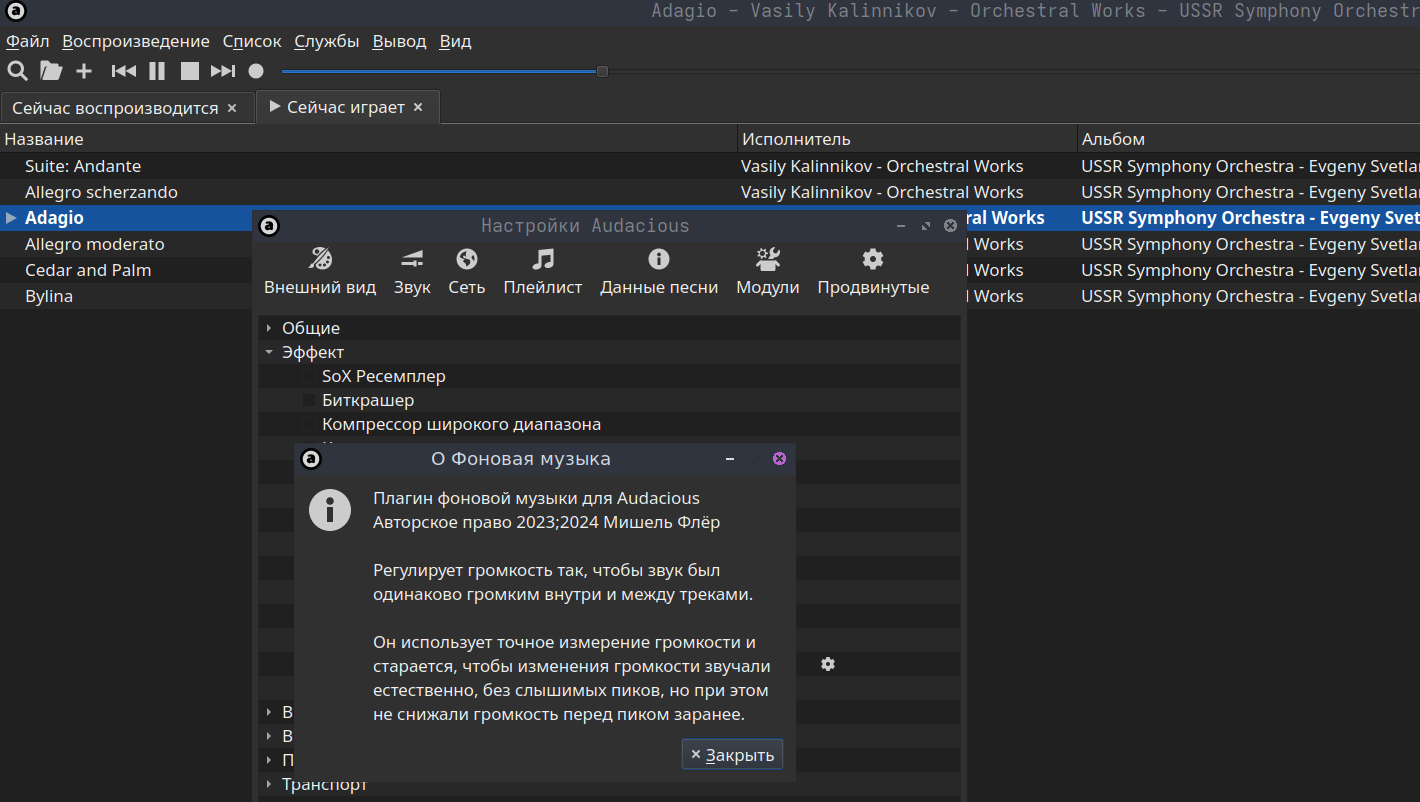Click the search library magnifier icon
The image size is (1420, 802).
[17, 71]
